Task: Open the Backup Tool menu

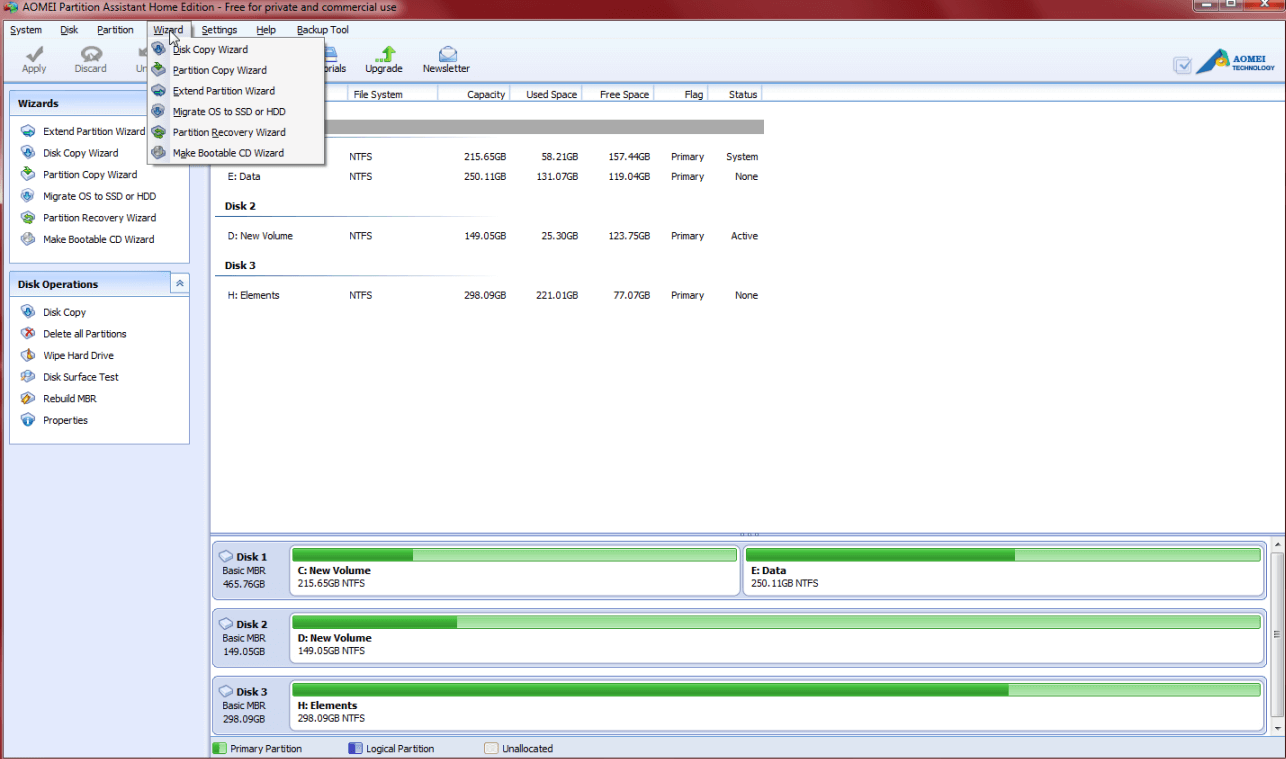Action: [323, 30]
